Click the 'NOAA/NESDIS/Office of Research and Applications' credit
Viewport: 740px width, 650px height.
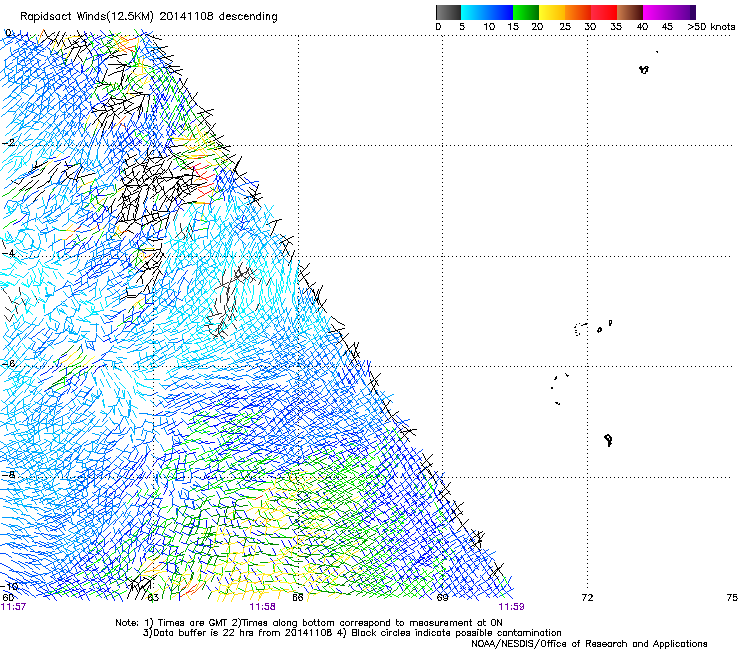tap(589, 644)
